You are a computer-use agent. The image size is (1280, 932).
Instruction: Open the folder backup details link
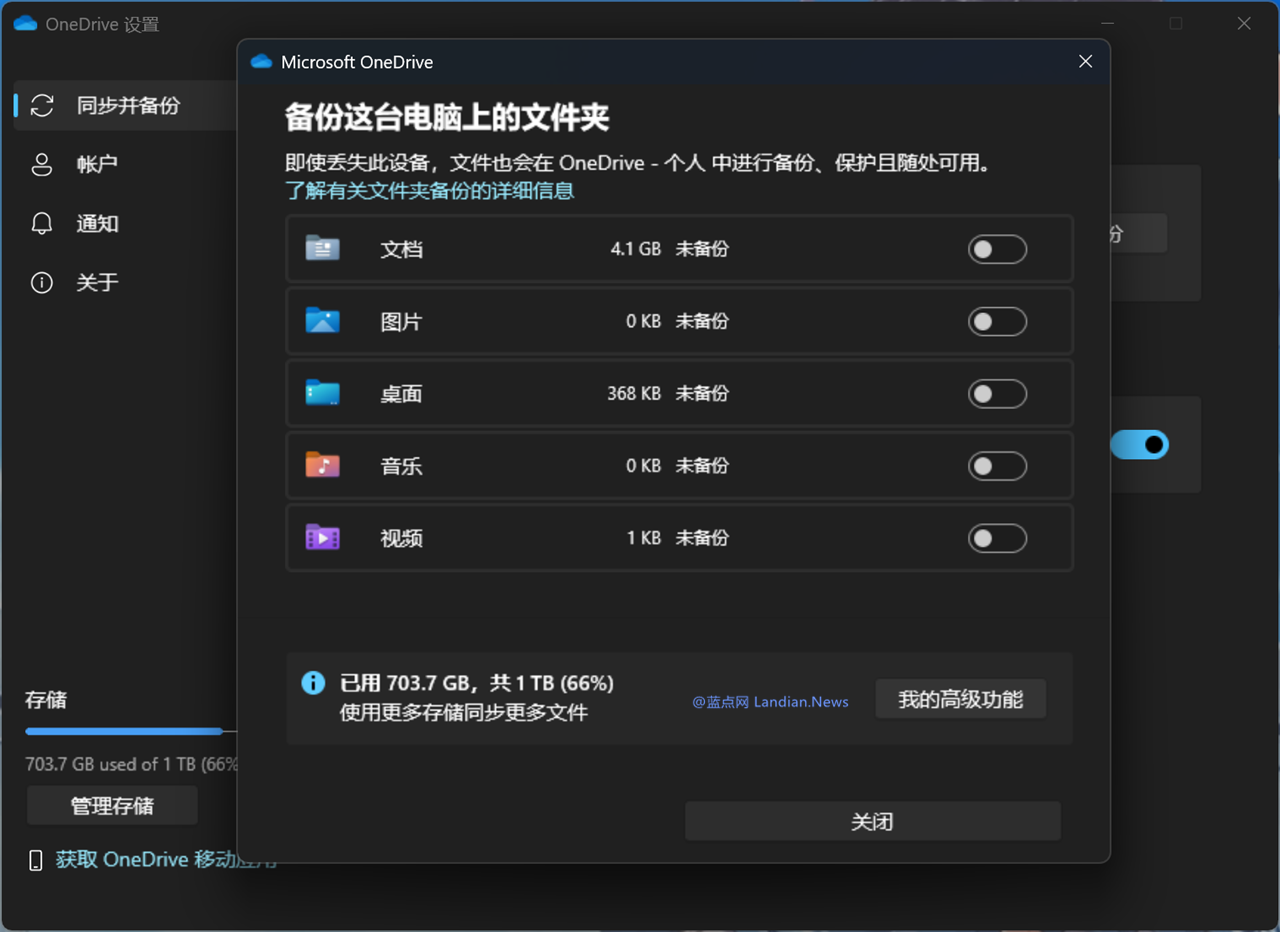click(430, 190)
